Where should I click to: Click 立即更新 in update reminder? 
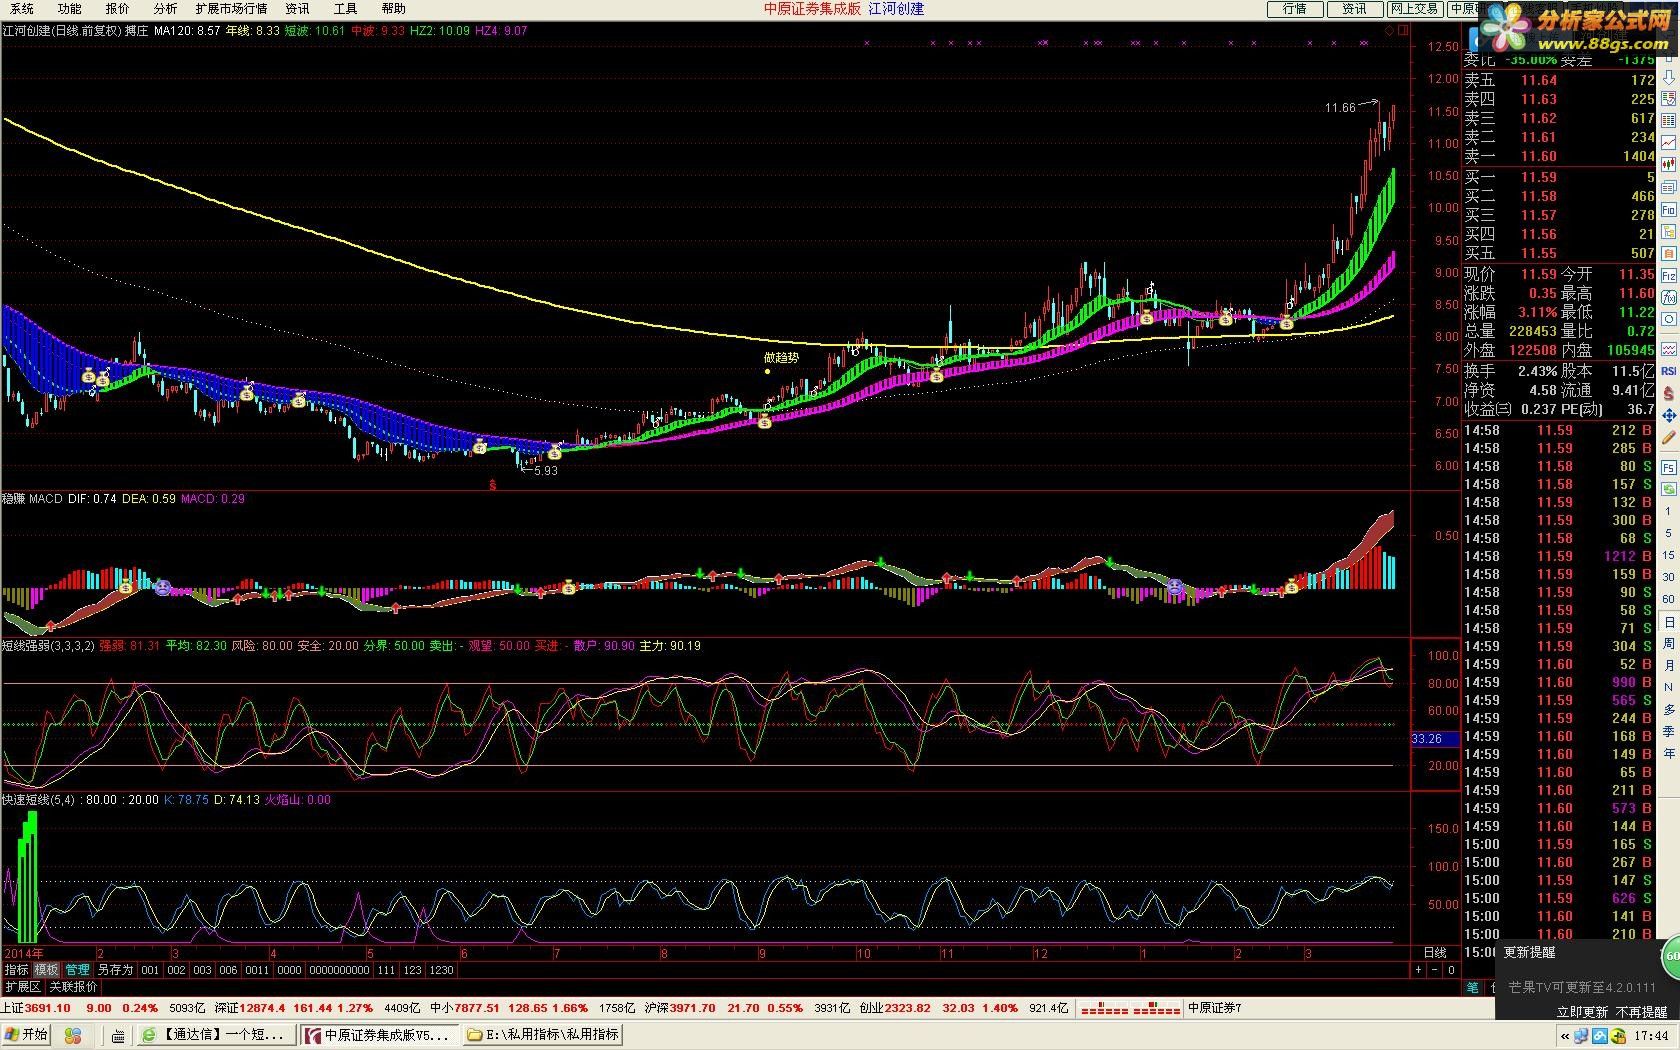(1582, 1012)
